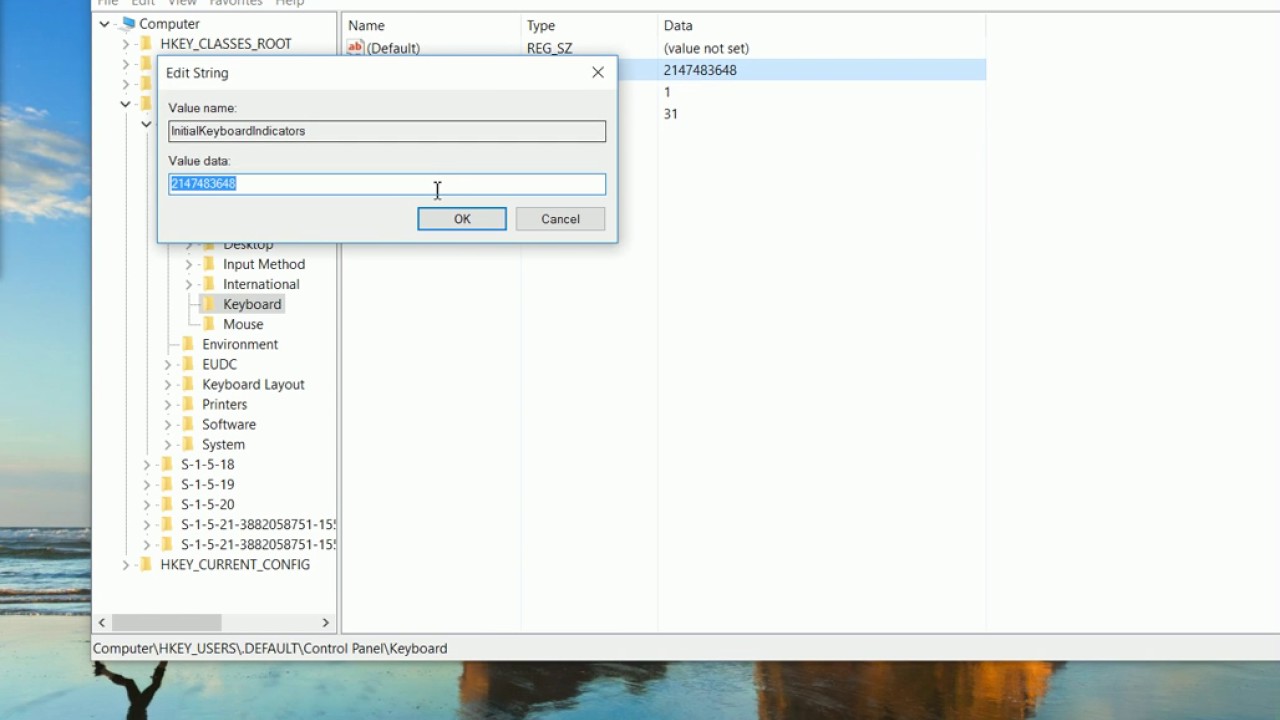Click the 2147483648 data cell in list

pyautogui.click(x=700, y=70)
